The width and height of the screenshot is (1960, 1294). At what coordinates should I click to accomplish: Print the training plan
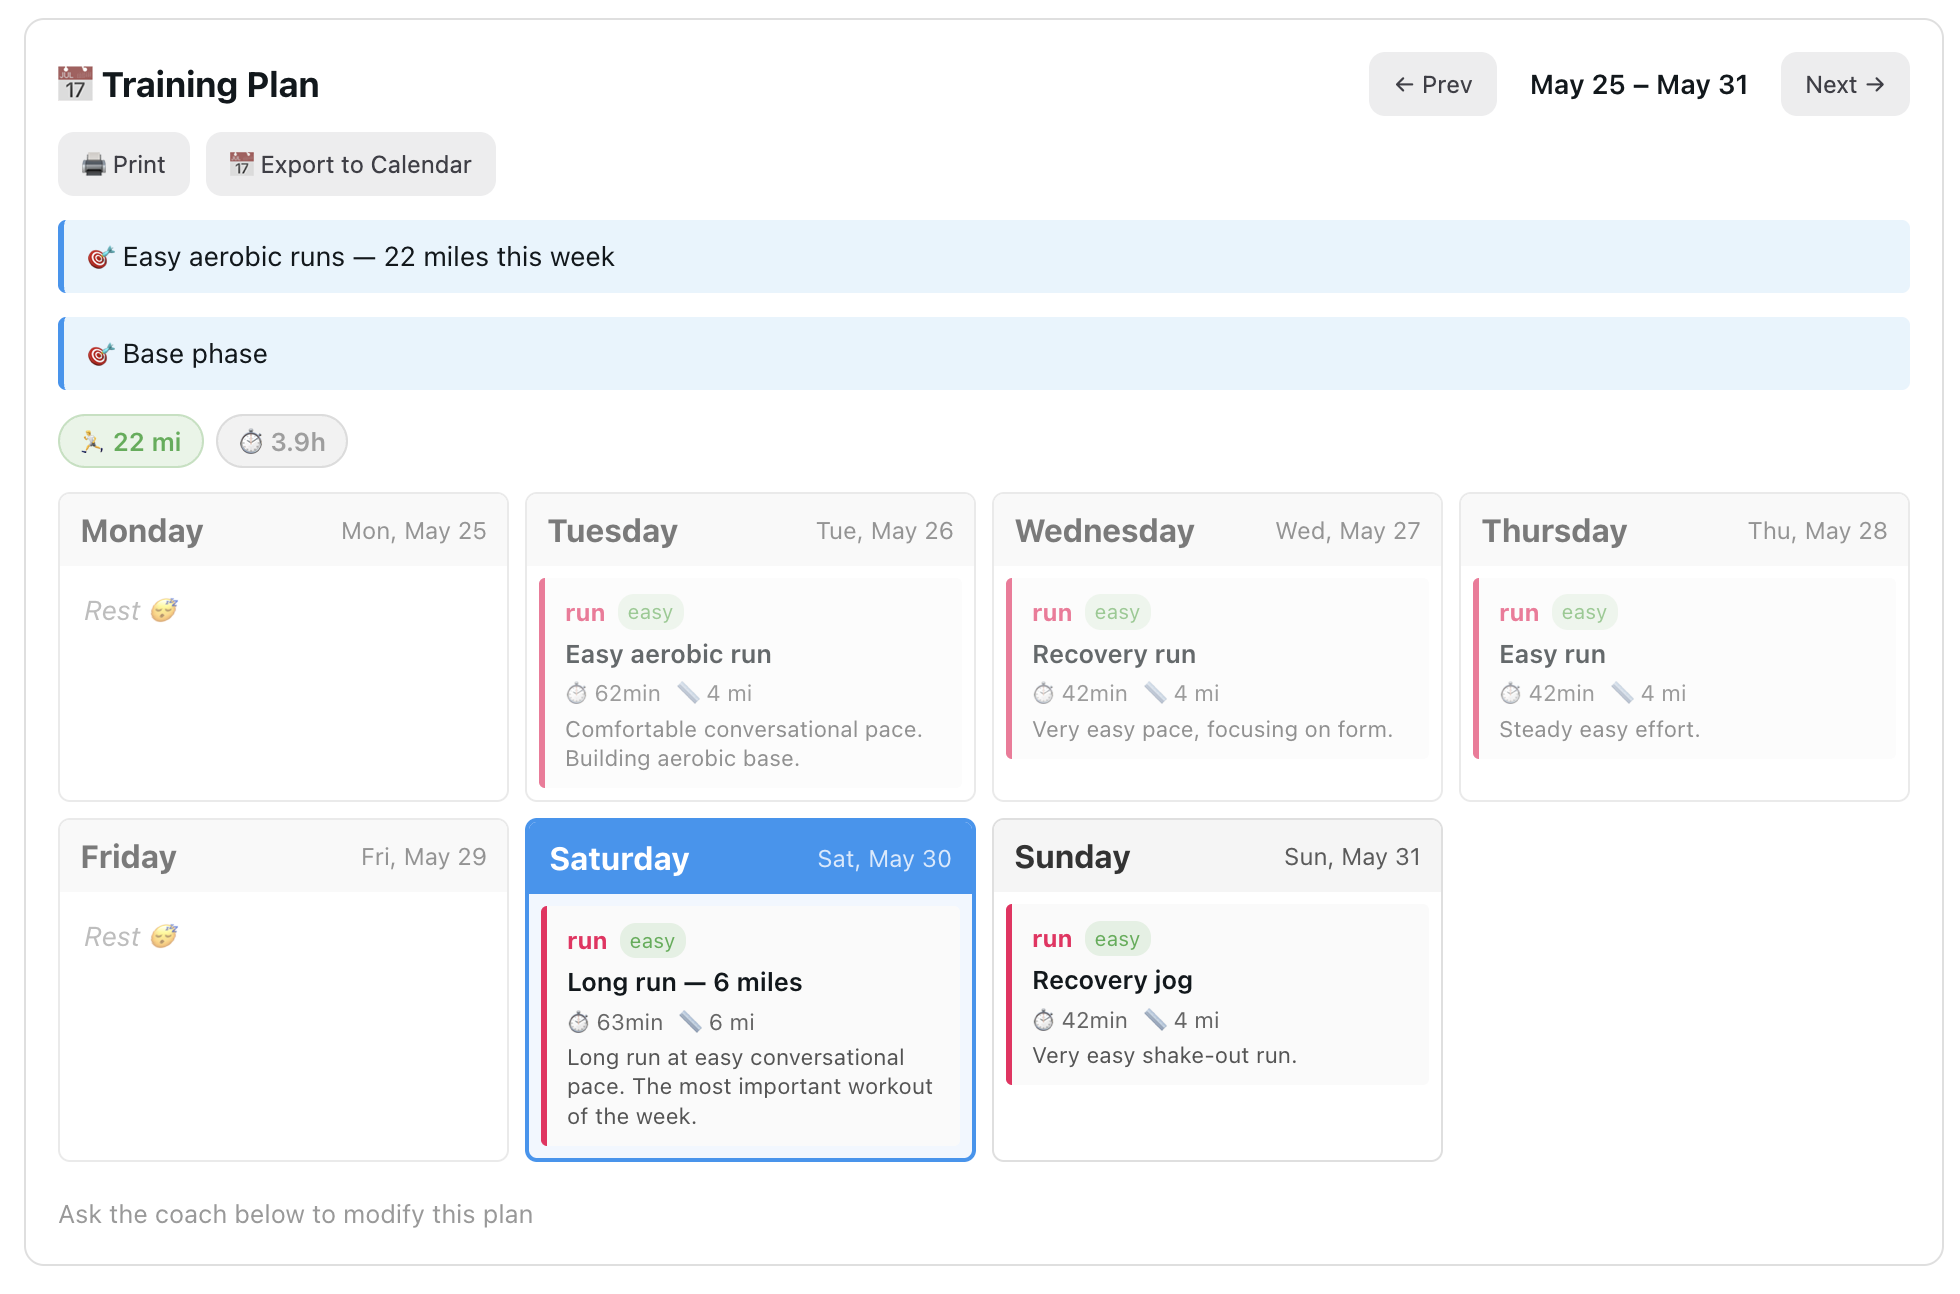(x=124, y=164)
